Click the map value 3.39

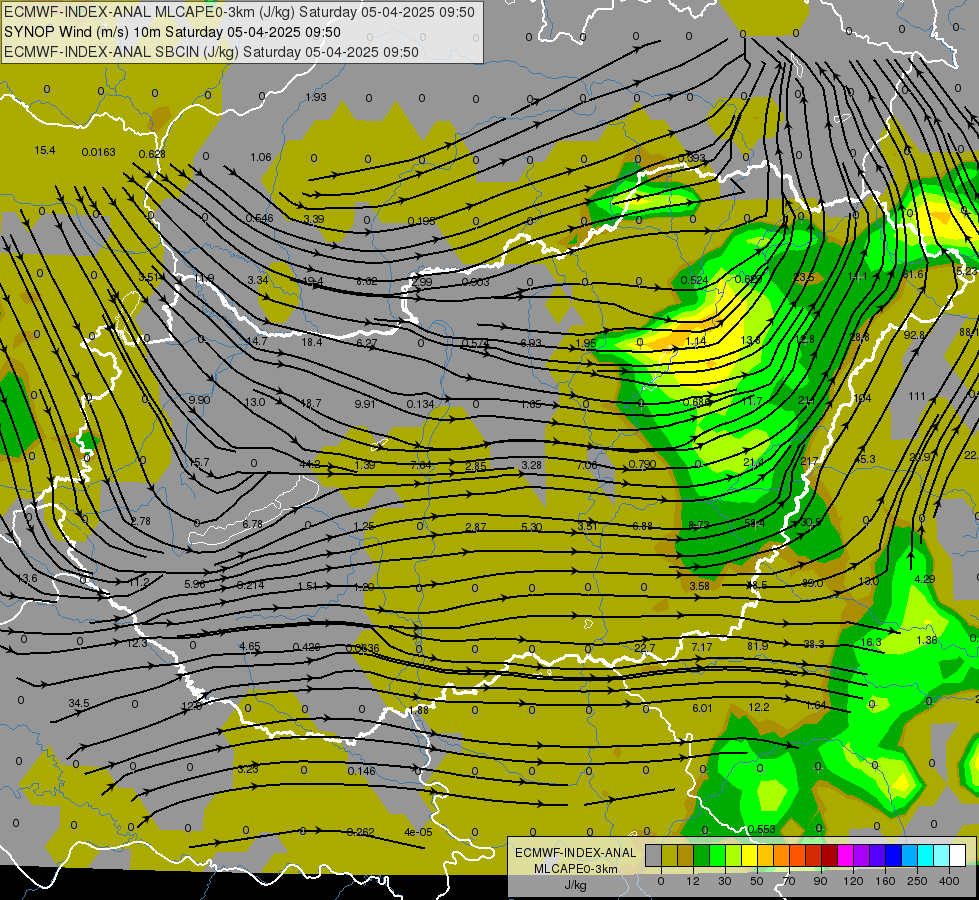314,219
